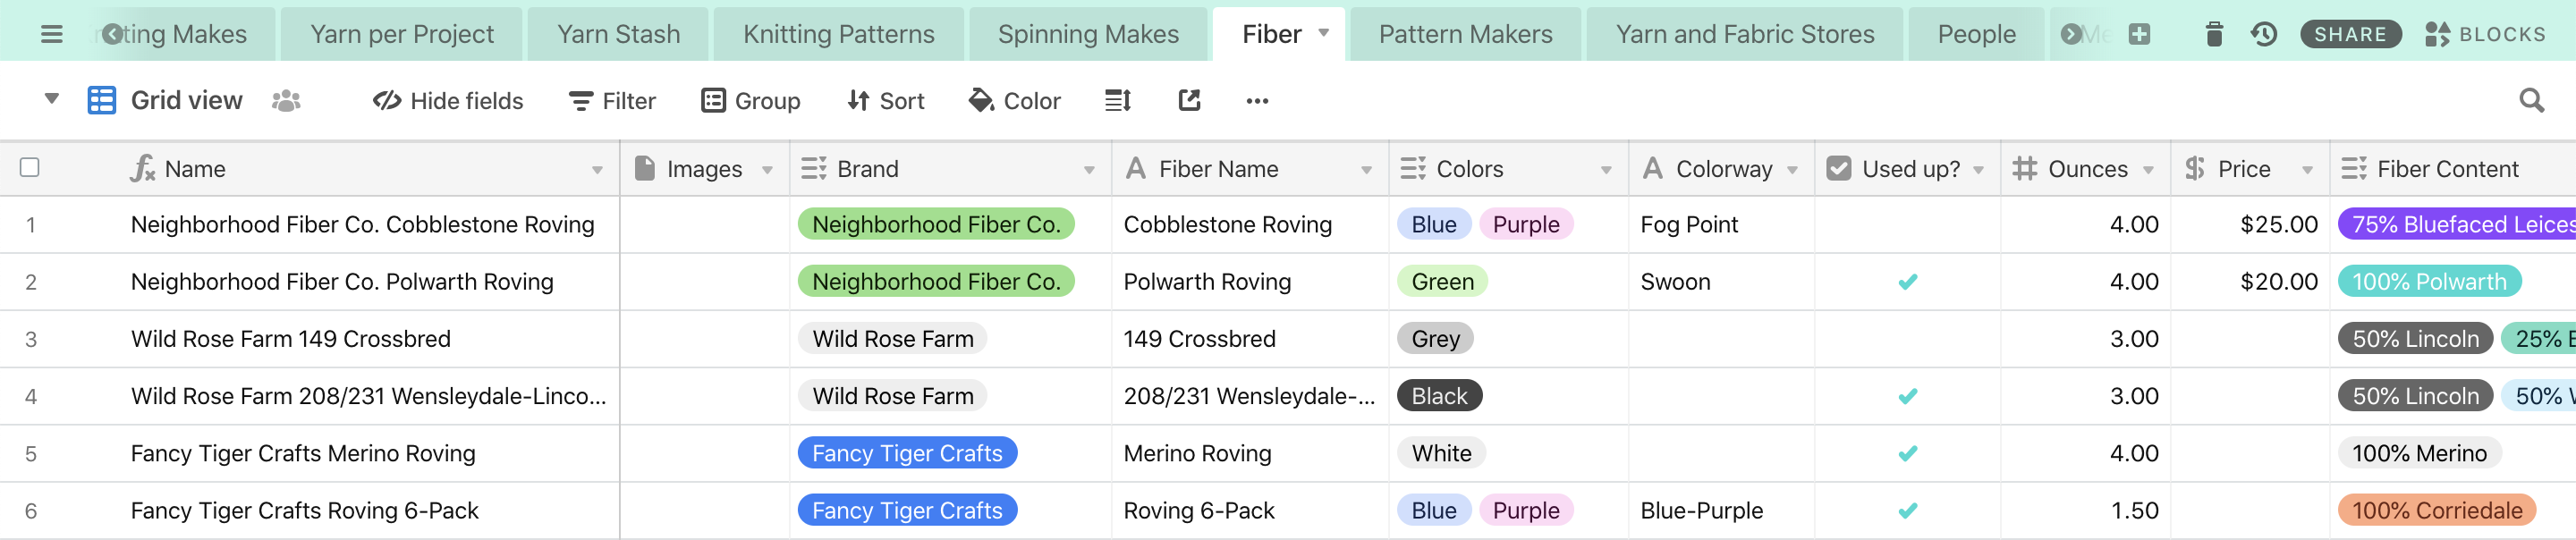Add a new table with the plus icon
Viewport: 2576px width, 540px height.
pyautogui.click(x=2139, y=34)
